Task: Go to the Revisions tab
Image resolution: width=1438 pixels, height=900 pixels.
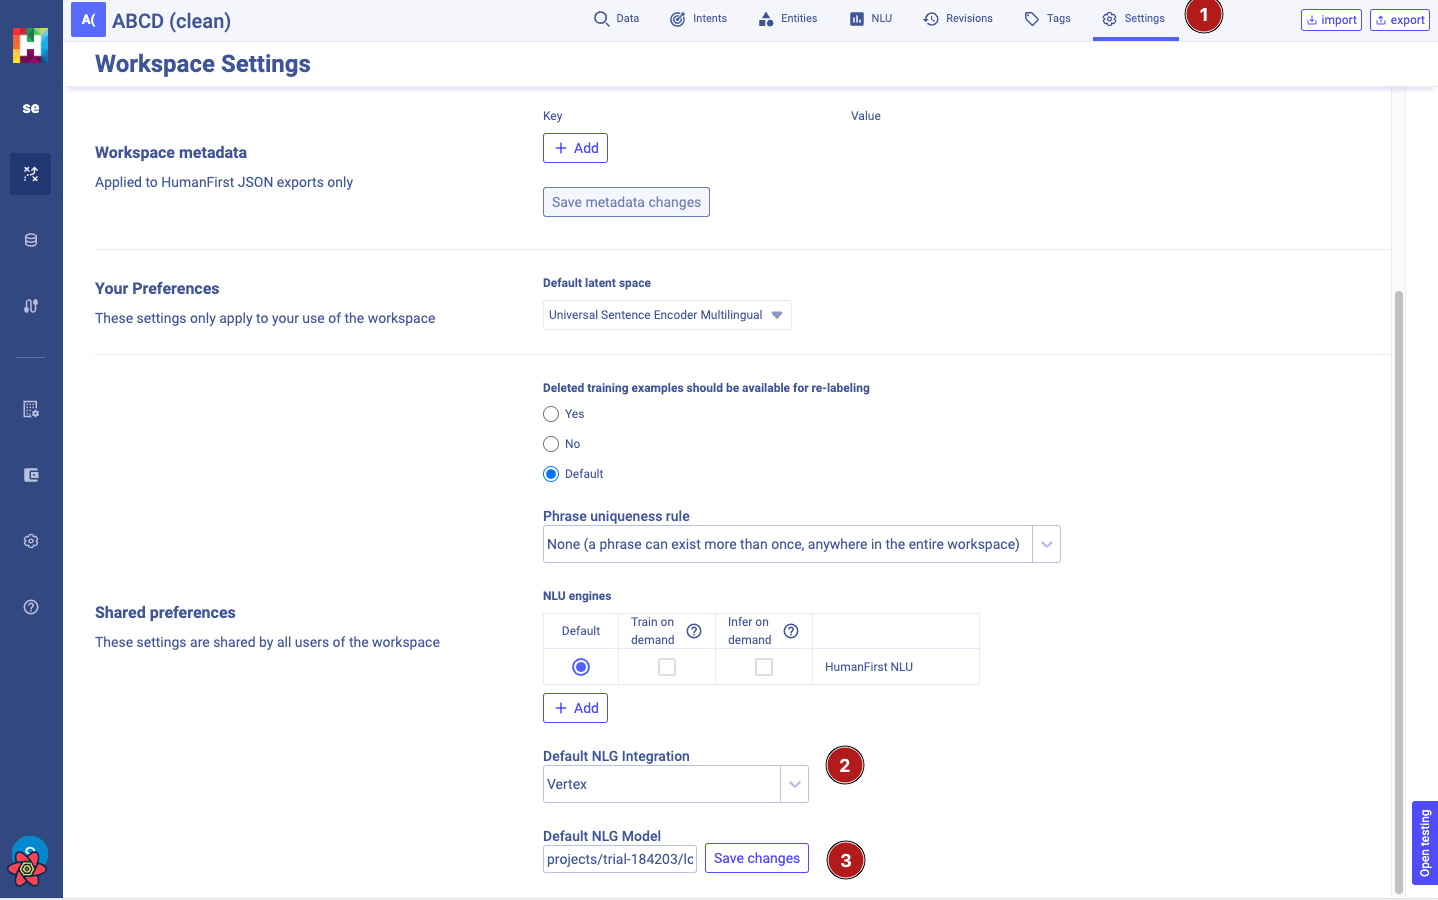Action: 958,19
